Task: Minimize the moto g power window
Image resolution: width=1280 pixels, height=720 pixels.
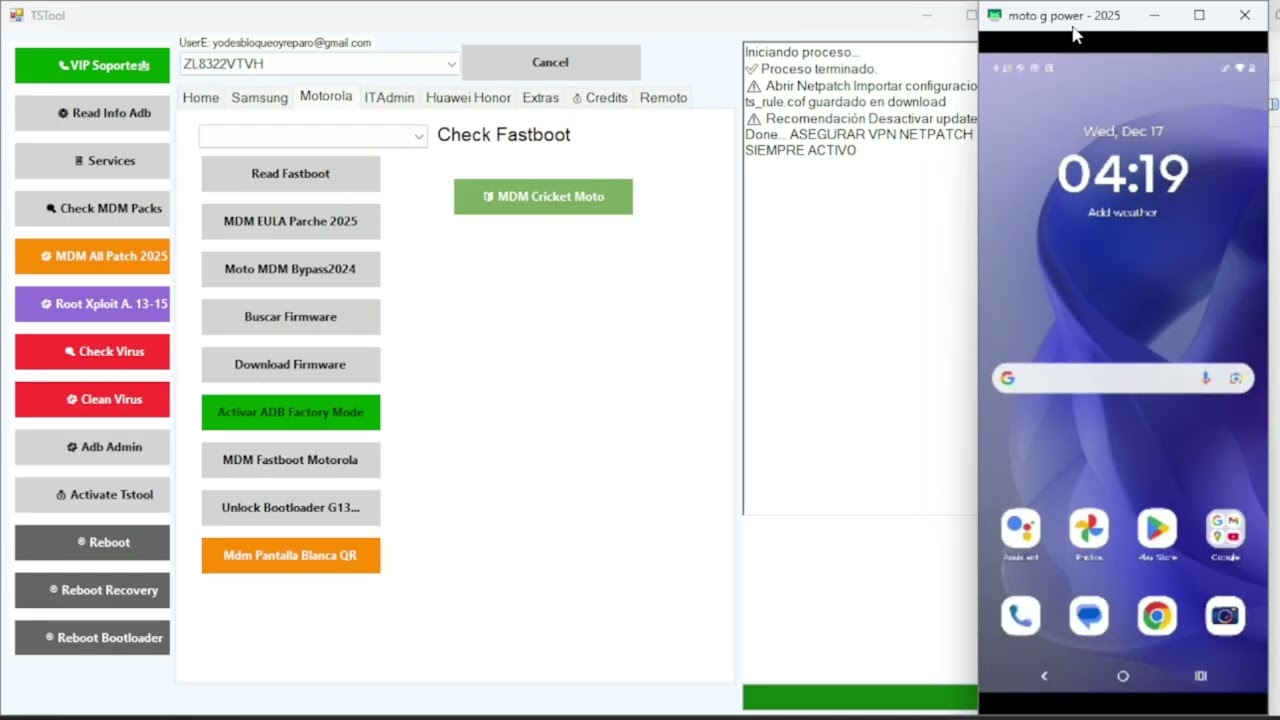Action: point(1154,15)
